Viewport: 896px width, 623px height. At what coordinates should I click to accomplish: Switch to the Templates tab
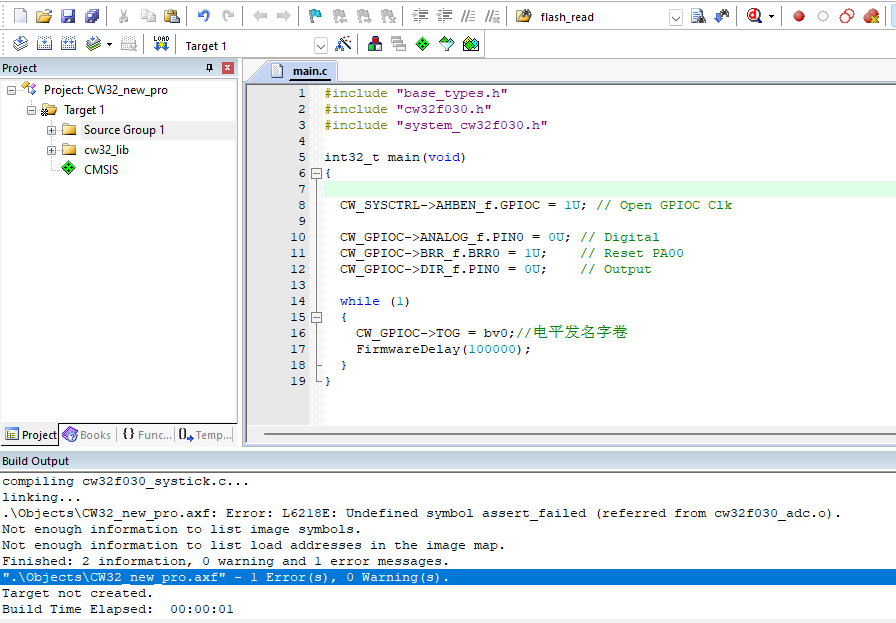205,435
